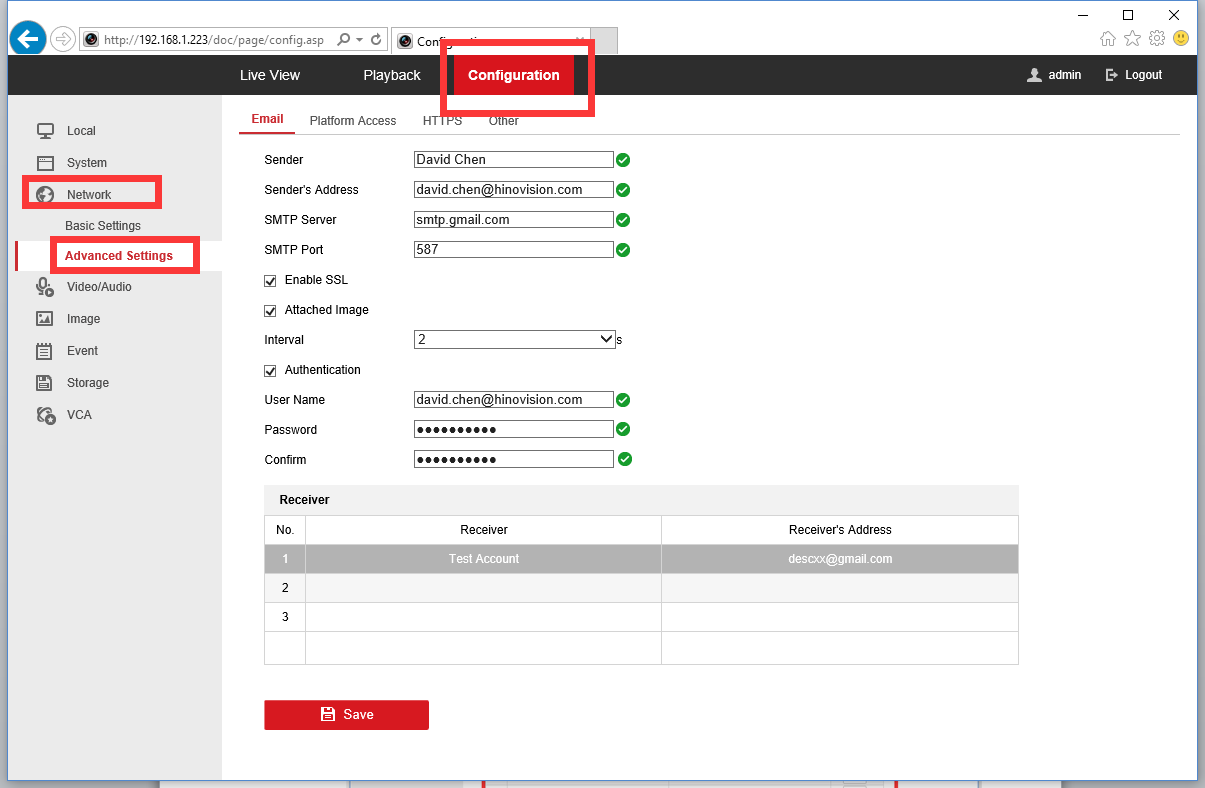Click the Image picture icon in sidebar
Viewport: 1205px width, 788px height.
tap(45, 319)
